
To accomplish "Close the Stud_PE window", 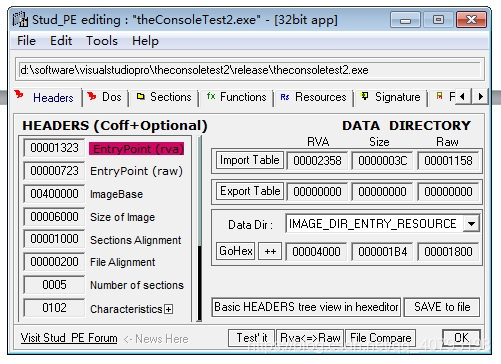I will click(471, 20).
